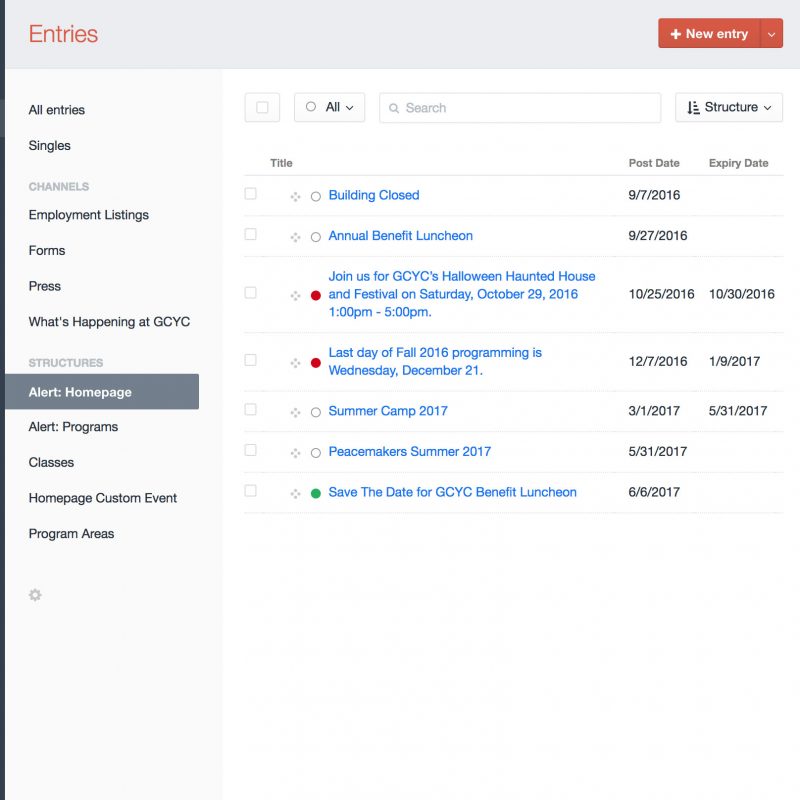Image resolution: width=800 pixels, height=800 pixels.
Task: Open the Annual Benefit Luncheon entry
Action: pos(401,236)
